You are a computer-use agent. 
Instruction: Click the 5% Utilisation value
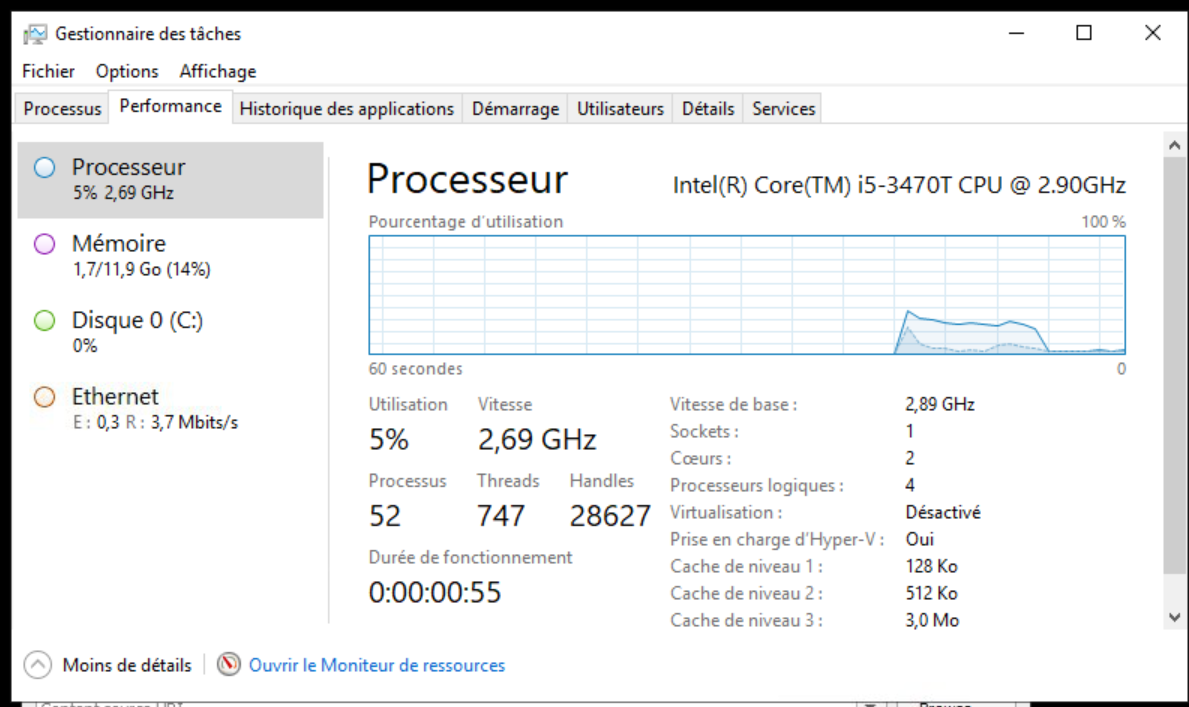click(389, 440)
